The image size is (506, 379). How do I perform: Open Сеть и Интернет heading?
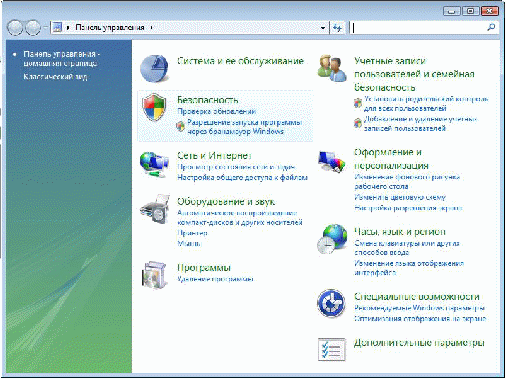214,156
